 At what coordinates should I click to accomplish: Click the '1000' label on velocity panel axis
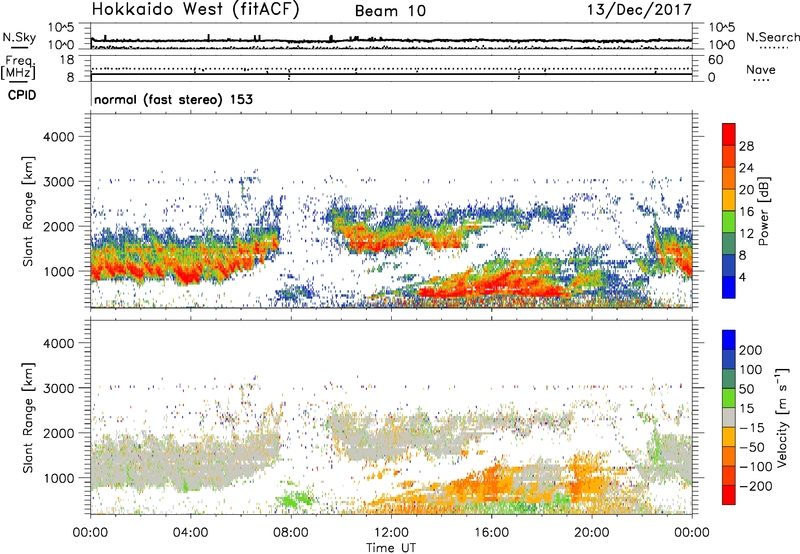[58, 478]
